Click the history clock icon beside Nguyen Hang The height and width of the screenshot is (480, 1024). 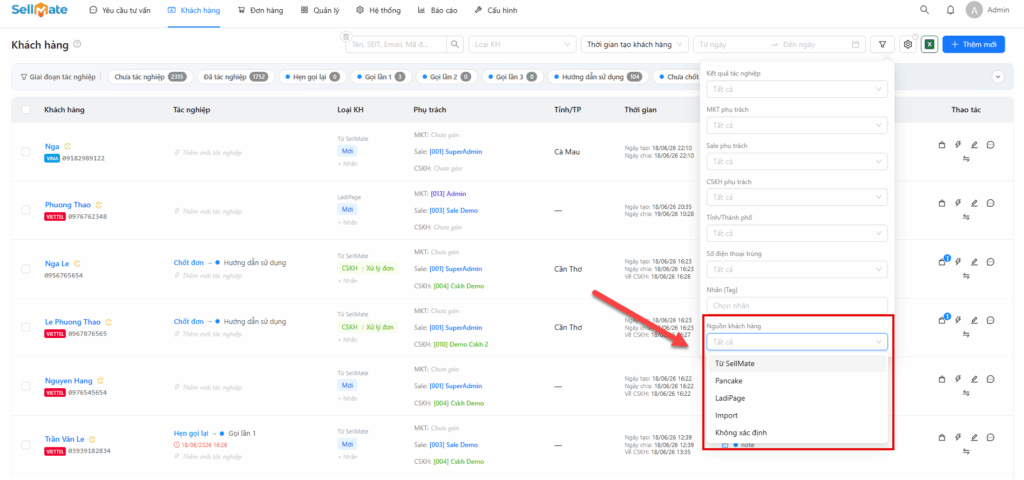pos(99,381)
